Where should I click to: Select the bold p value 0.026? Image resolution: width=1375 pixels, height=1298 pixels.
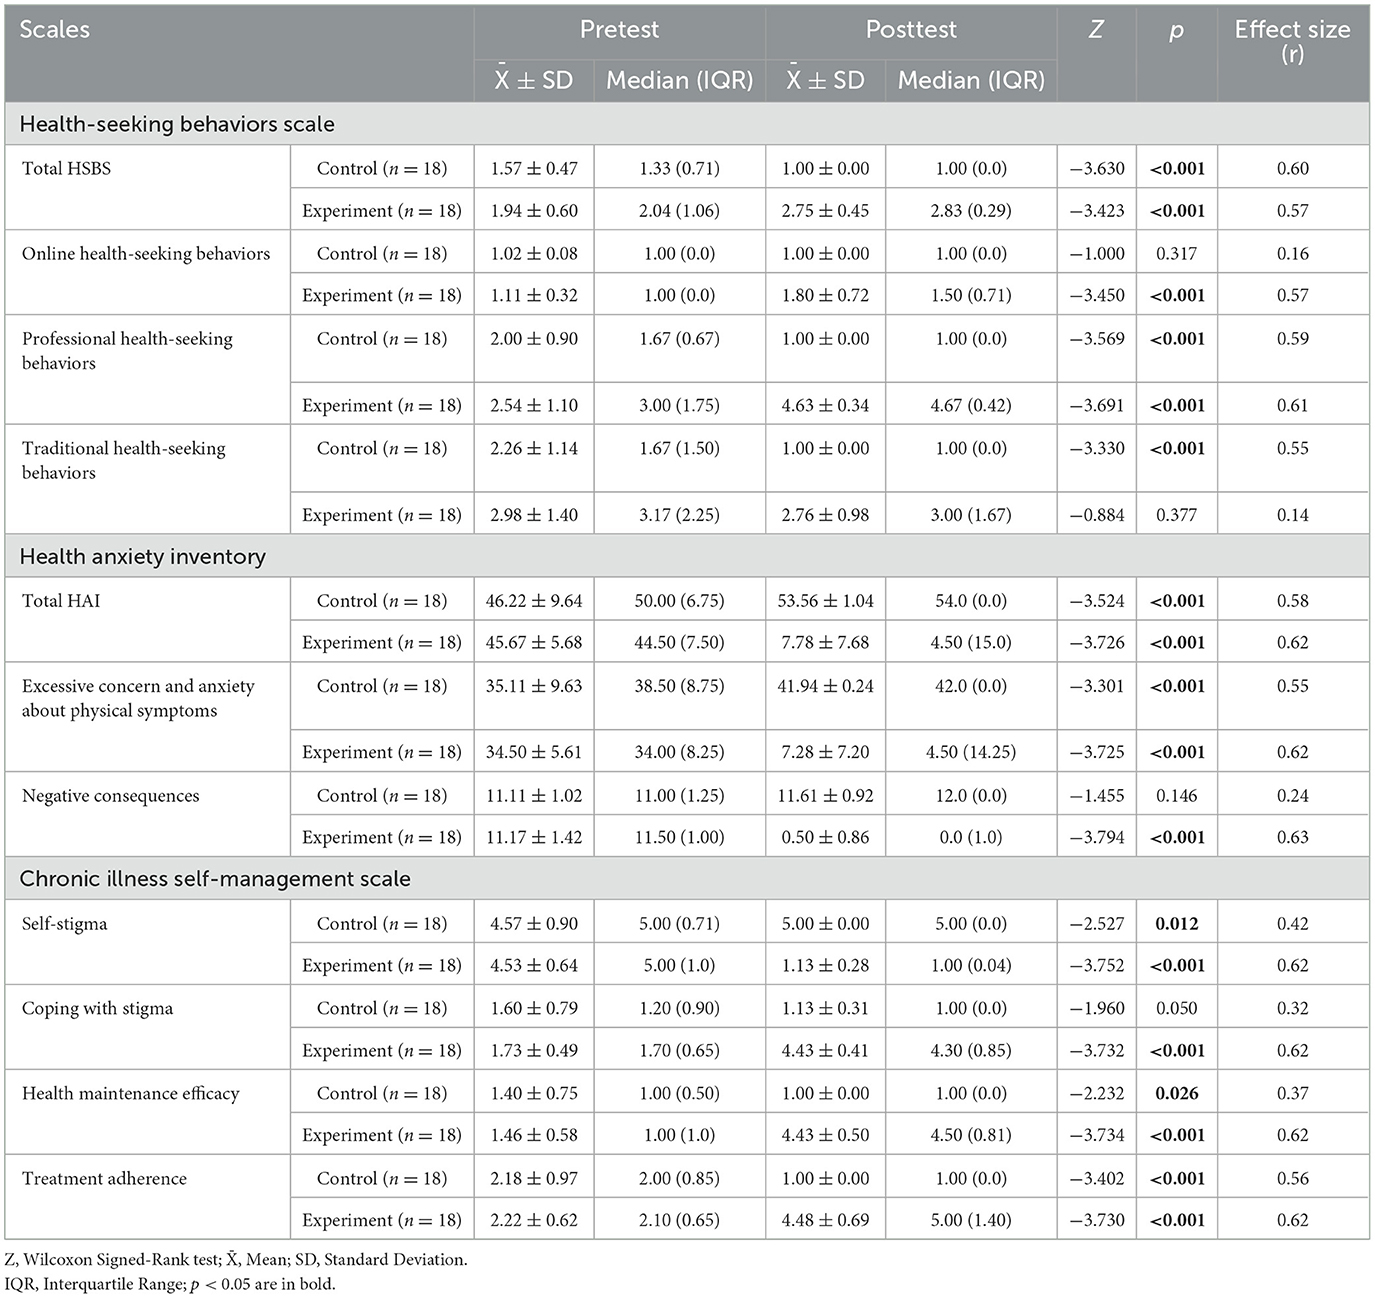click(1177, 1094)
